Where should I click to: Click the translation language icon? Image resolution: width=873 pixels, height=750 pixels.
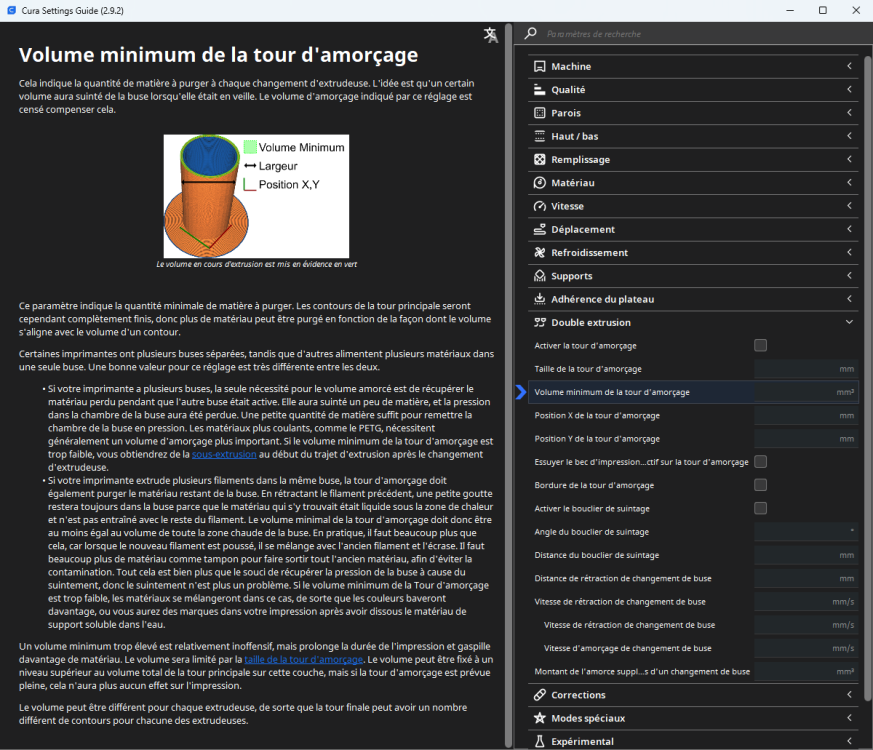point(491,35)
